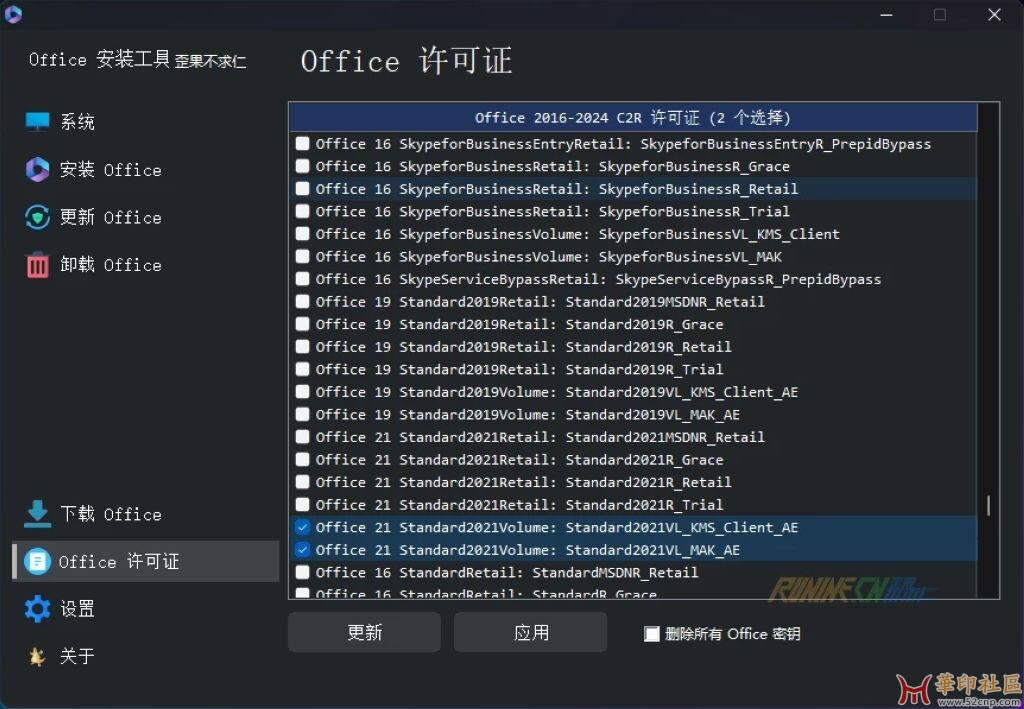Click the red trash icon for 卸载 Office

37,265
